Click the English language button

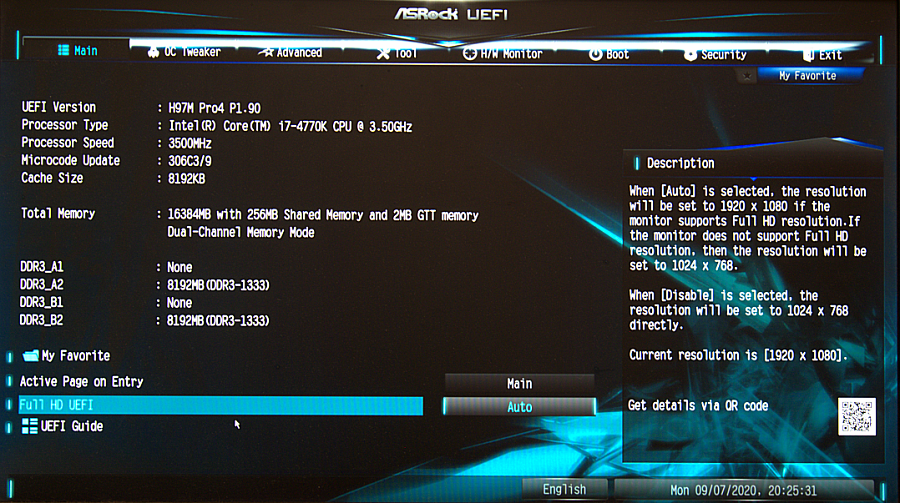[x=565, y=490]
